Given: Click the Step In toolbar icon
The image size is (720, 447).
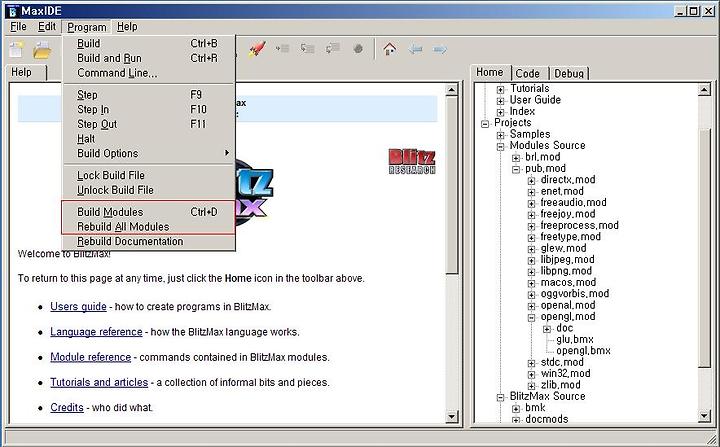Looking at the screenshot, I should 307,48.
